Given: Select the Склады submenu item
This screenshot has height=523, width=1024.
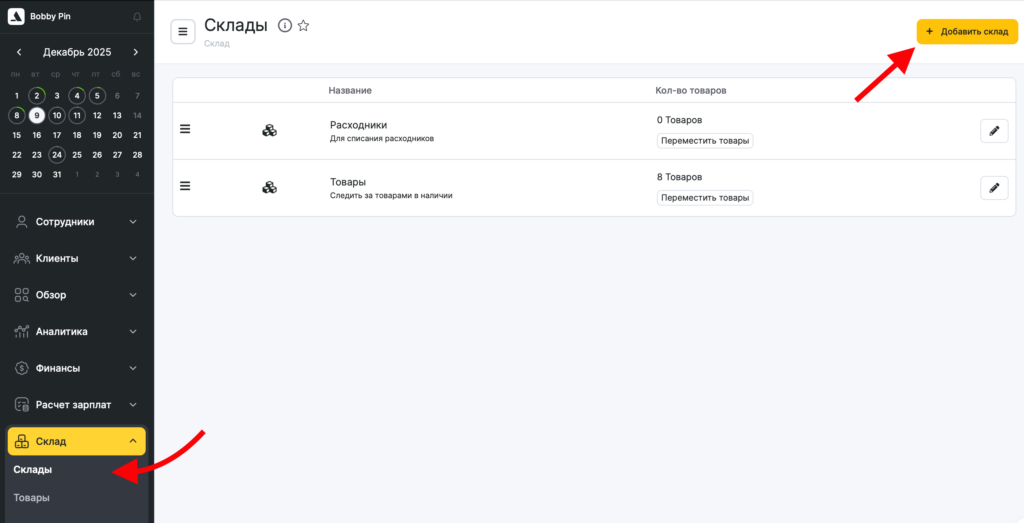Looking at the screenshot, I should [x=33, y=469].
